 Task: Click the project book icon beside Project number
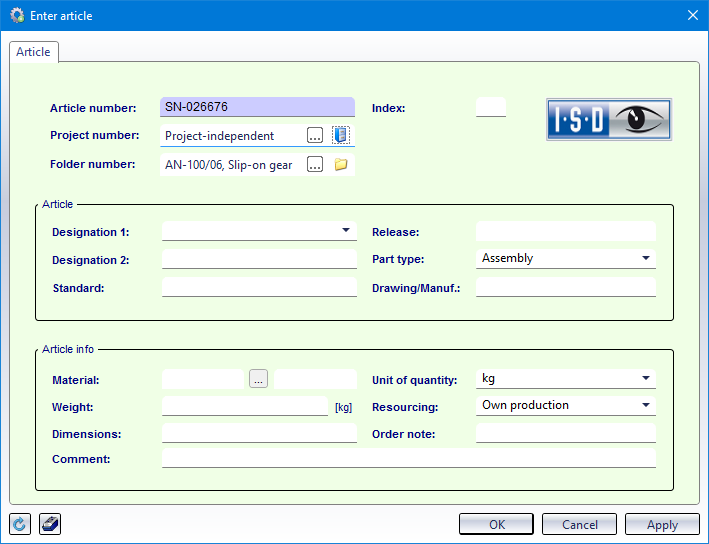pos(341,135)
